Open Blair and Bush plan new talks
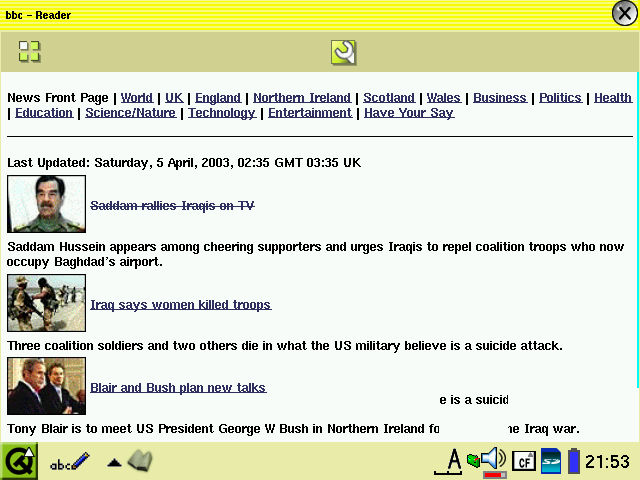Image resolution: width=640 pixels, height=480 pixels. (x=178, y=388)
